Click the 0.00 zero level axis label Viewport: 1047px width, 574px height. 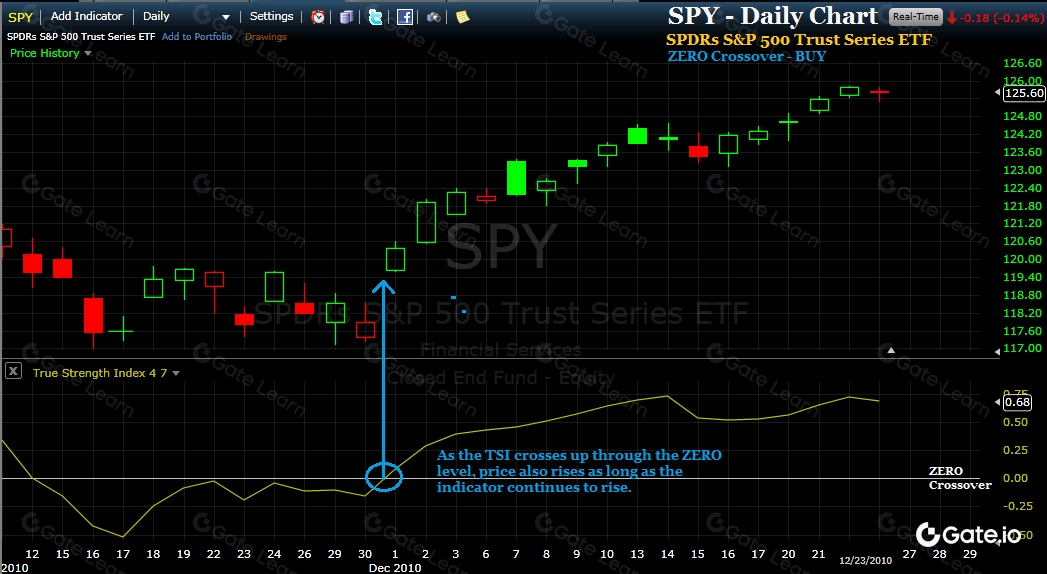pyautogui.click(x=1016, y=478)
